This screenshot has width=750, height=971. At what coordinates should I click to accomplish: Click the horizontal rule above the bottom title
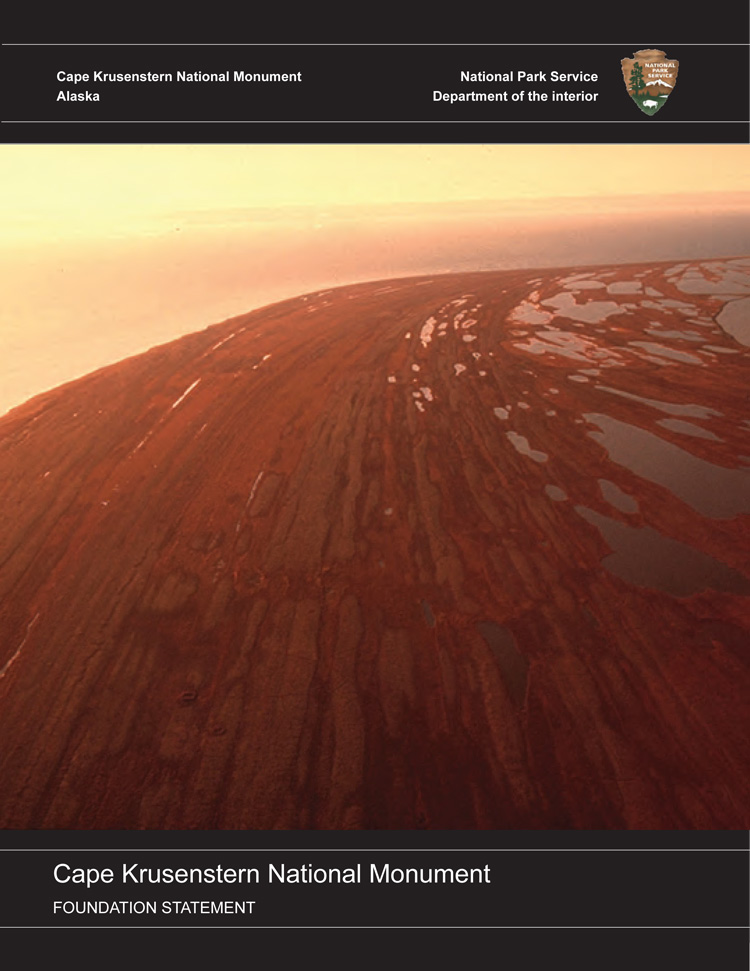pos(375,850)
